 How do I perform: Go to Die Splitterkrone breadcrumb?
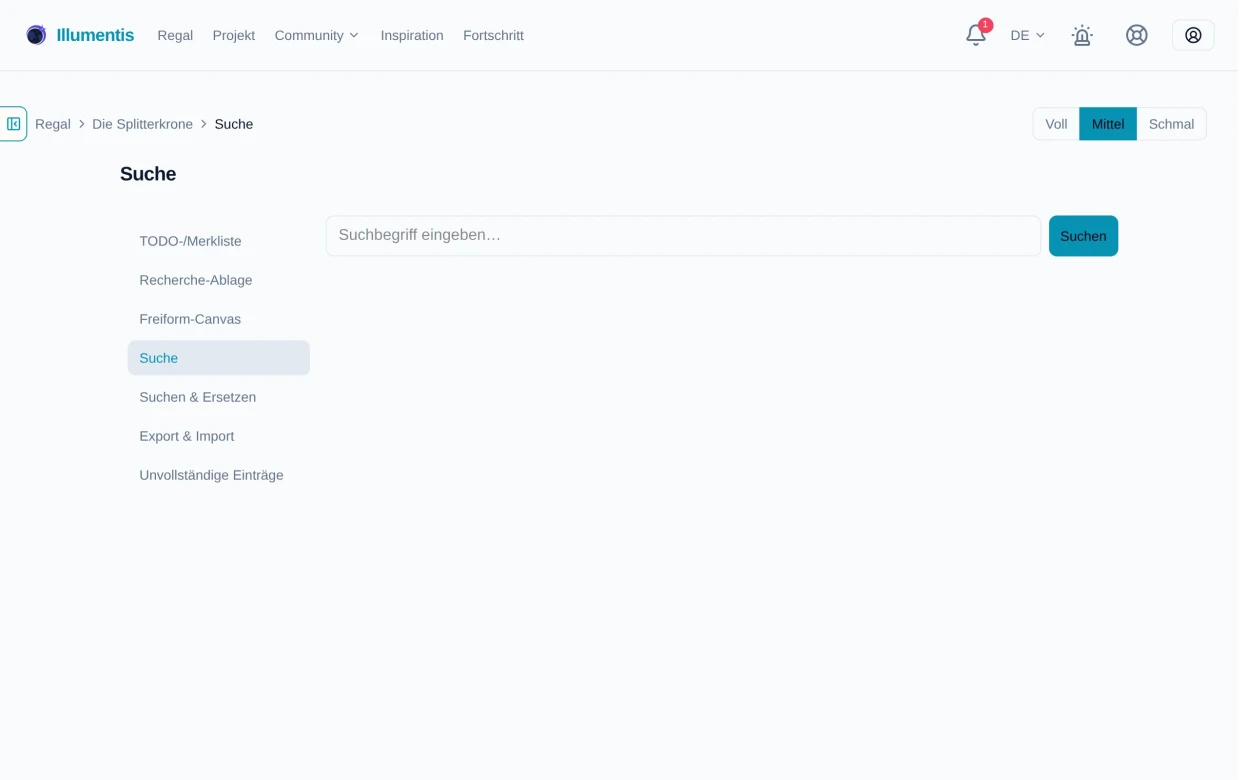click(143, 124)
